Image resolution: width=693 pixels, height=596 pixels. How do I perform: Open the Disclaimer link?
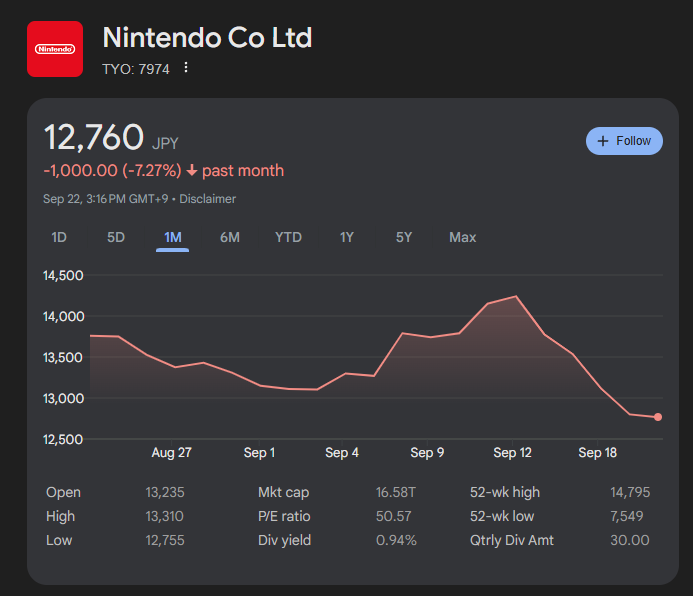click(x=207, y=199)
